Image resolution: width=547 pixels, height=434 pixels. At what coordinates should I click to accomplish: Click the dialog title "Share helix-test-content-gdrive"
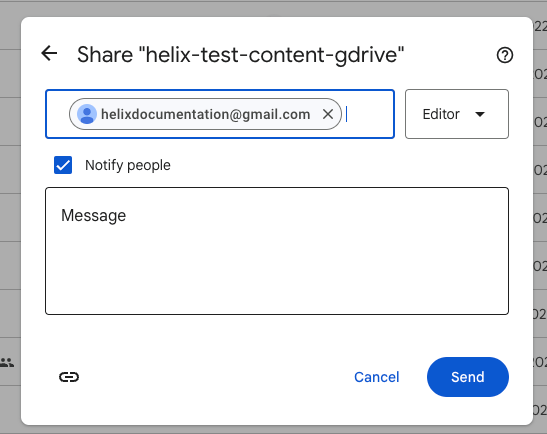click(240, 55)
